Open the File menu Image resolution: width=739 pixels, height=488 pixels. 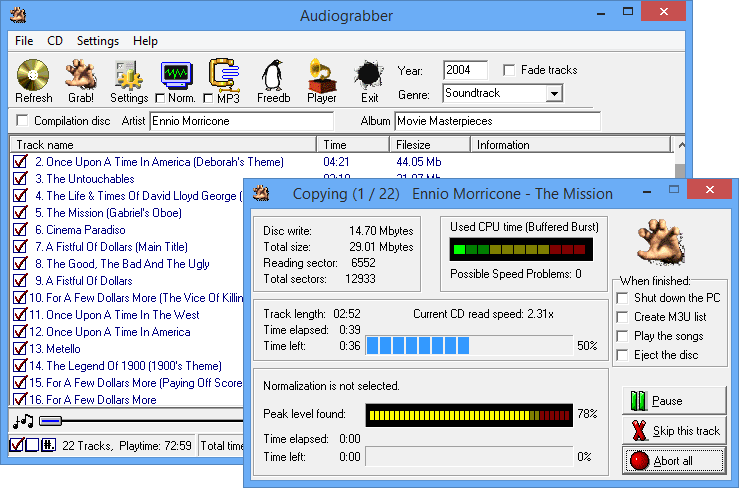point(24,41)
